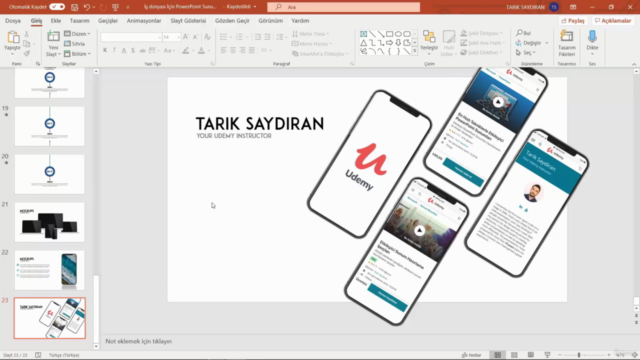The height and width of the screenshot is (360, 640).
Task: Open the Seç select dropdown
Action: coord(526,53)
